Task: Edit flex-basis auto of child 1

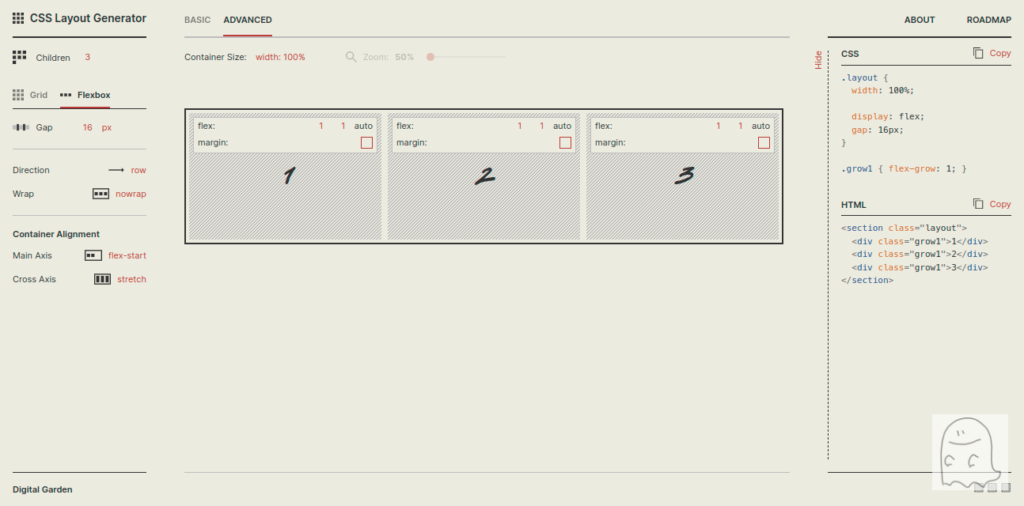Action: (364, 125)
